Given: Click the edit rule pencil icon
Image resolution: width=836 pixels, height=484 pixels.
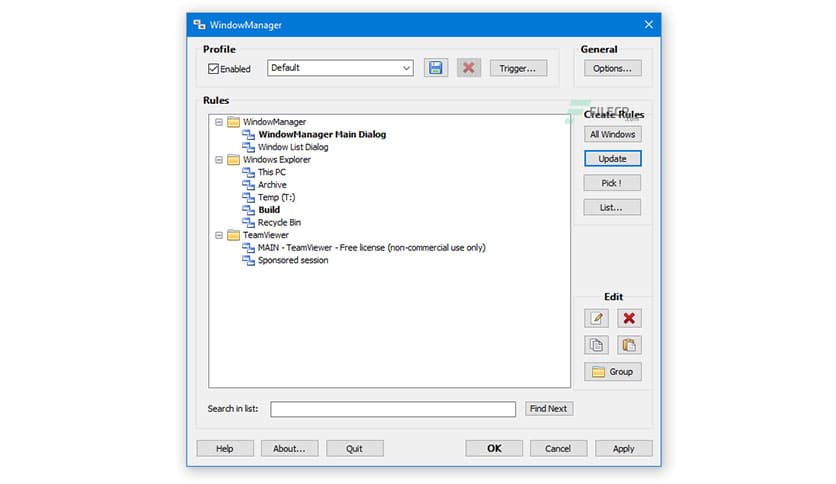Looking at the screenshot, I should 596,318.
